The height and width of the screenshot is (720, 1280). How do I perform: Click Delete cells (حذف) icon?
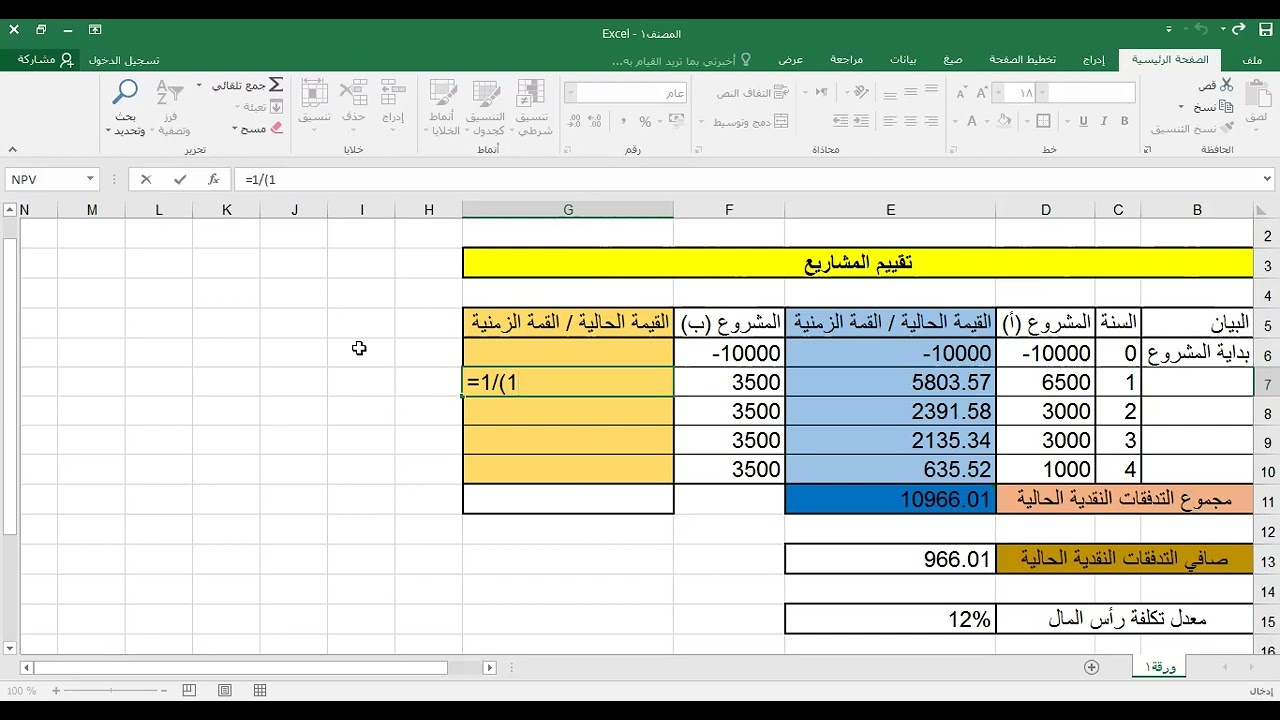(x=353, y=94)
